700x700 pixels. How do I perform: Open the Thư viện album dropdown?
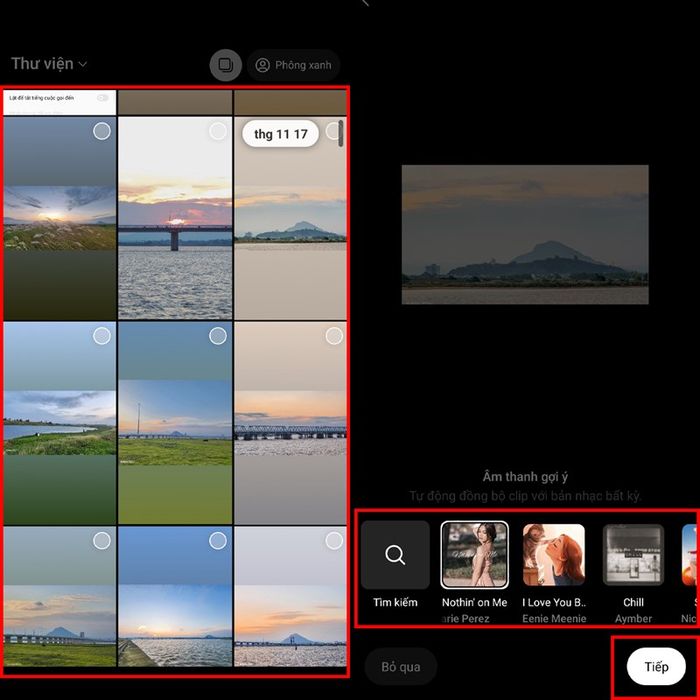point(49,64)
